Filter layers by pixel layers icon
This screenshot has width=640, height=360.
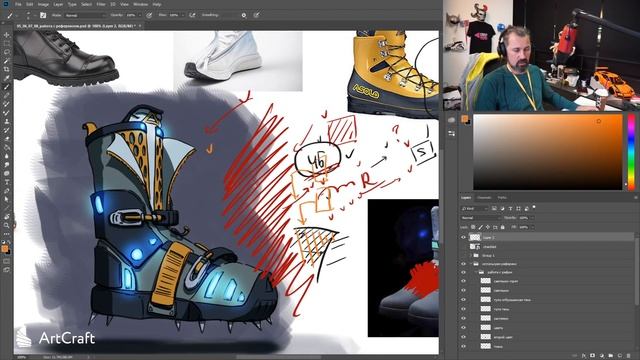[494, 208]
